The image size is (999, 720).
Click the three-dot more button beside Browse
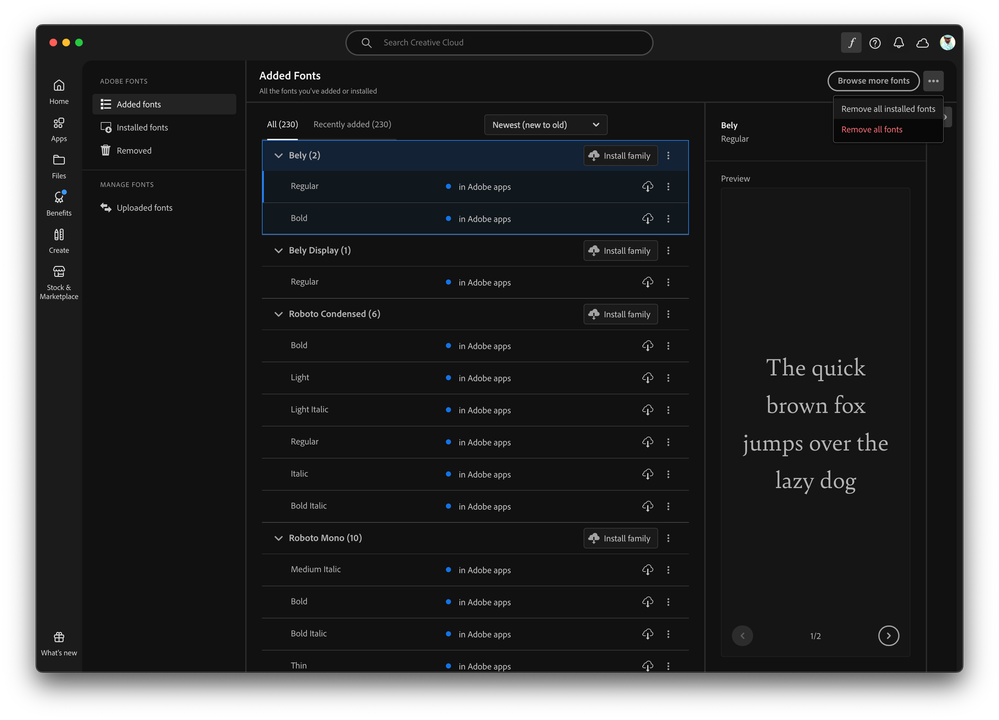click(x=933, y=81)
